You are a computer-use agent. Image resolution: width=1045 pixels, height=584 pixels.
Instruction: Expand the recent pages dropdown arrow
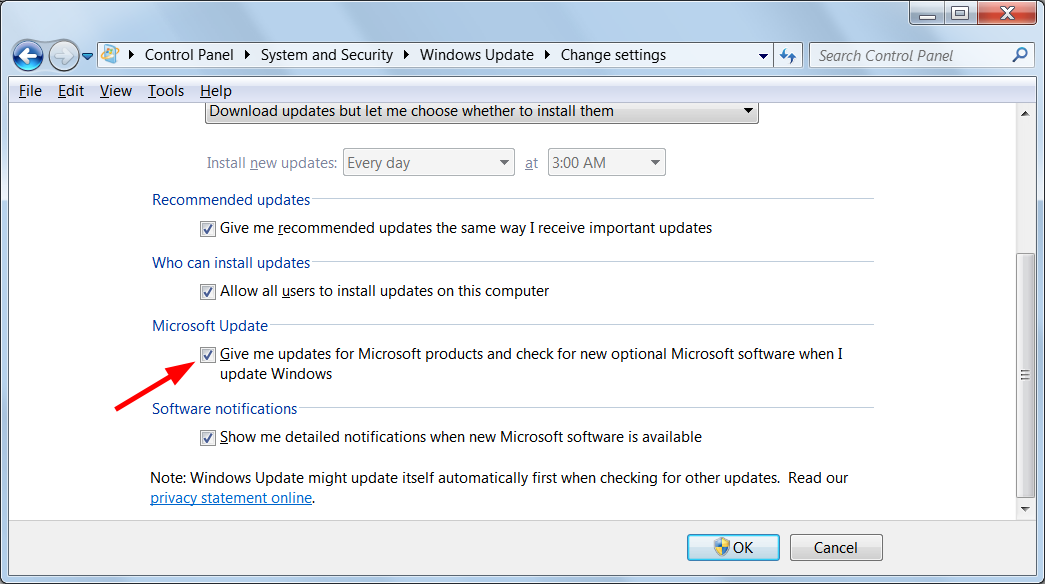pyautogui.click(x=763, y=55)
